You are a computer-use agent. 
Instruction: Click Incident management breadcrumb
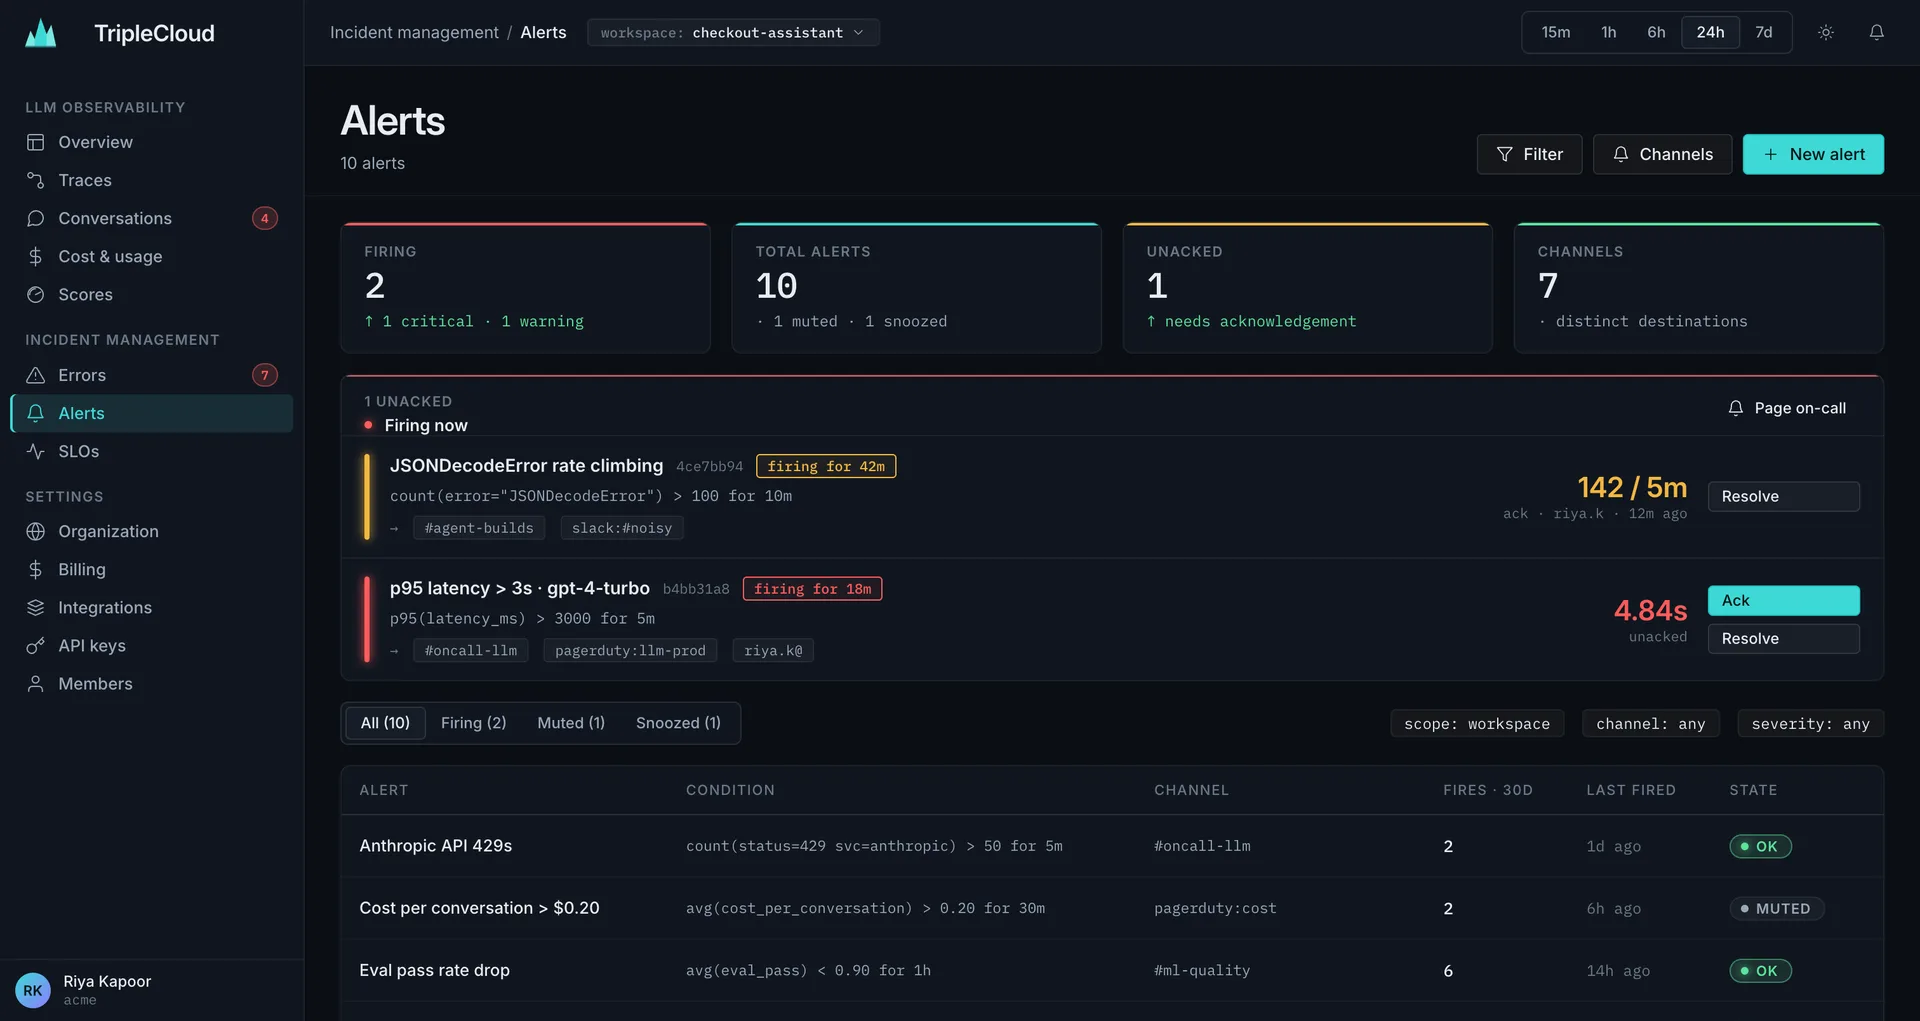coord(414,32)
